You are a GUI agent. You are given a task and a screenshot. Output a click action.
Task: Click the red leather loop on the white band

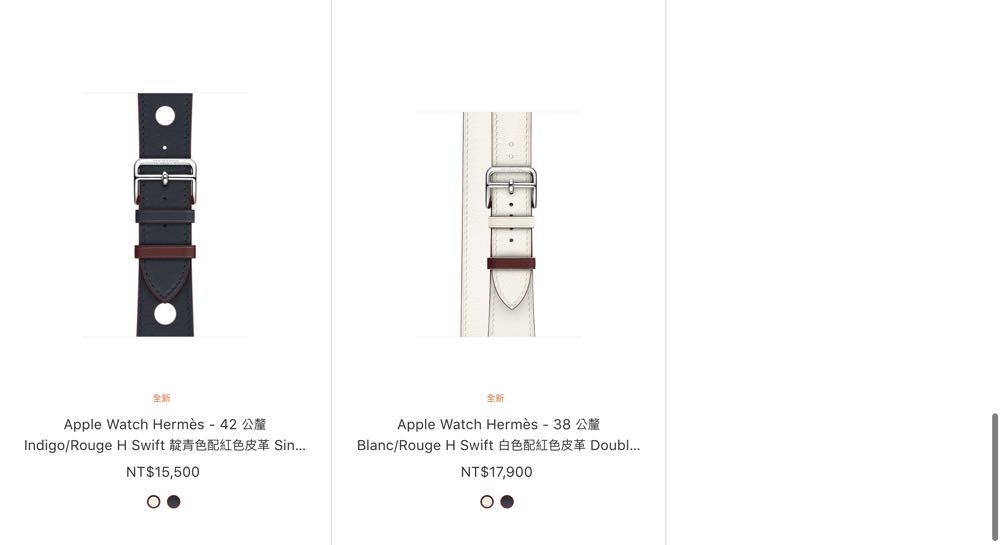coord(511,263)
